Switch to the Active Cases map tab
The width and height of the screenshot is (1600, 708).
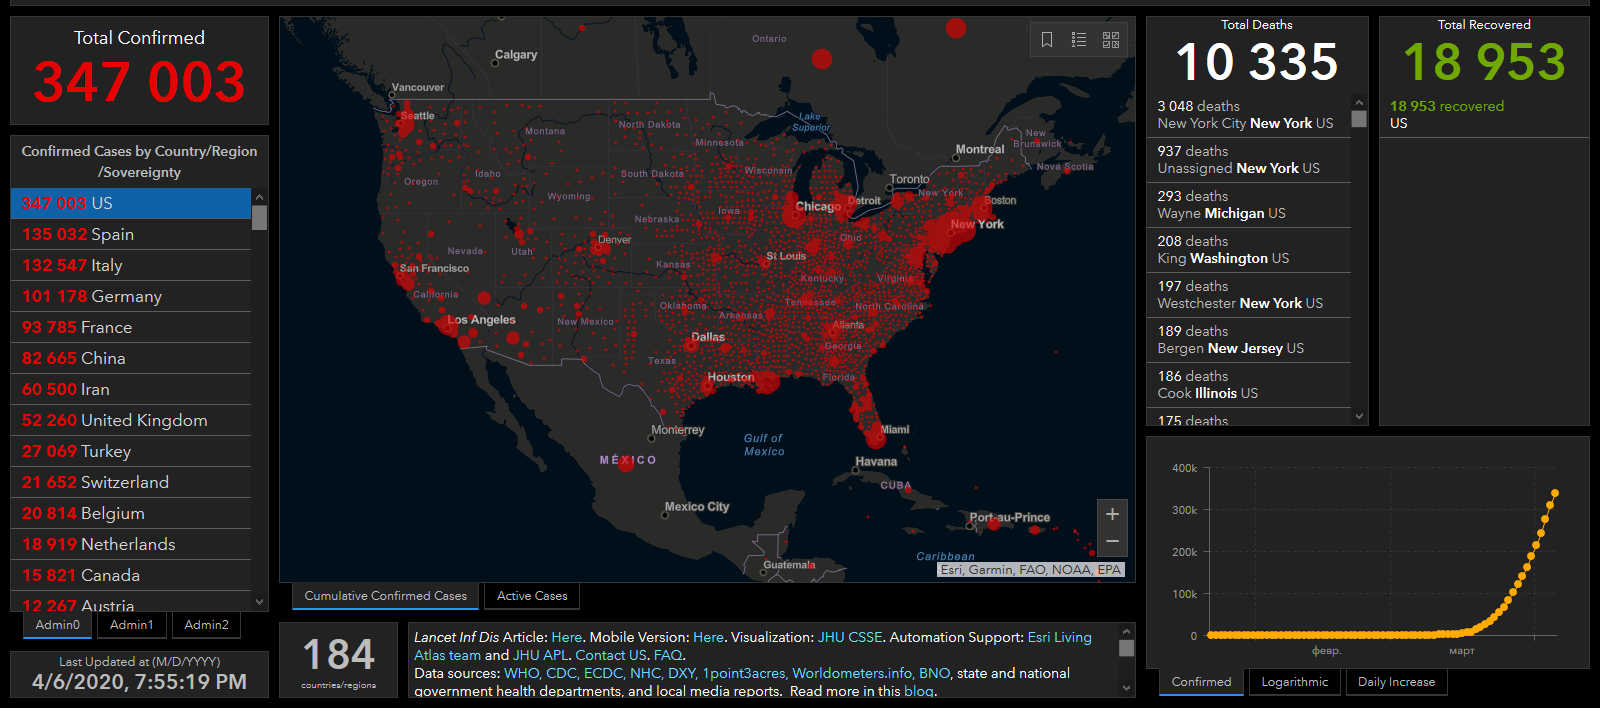(532, 596)
